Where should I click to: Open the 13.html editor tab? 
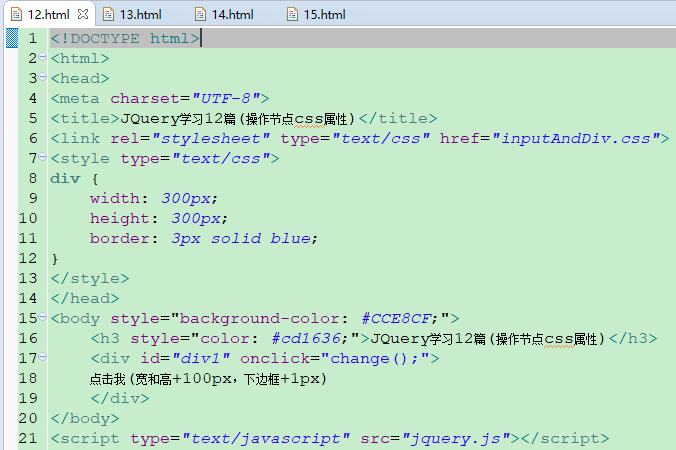[x=140, y=15]
